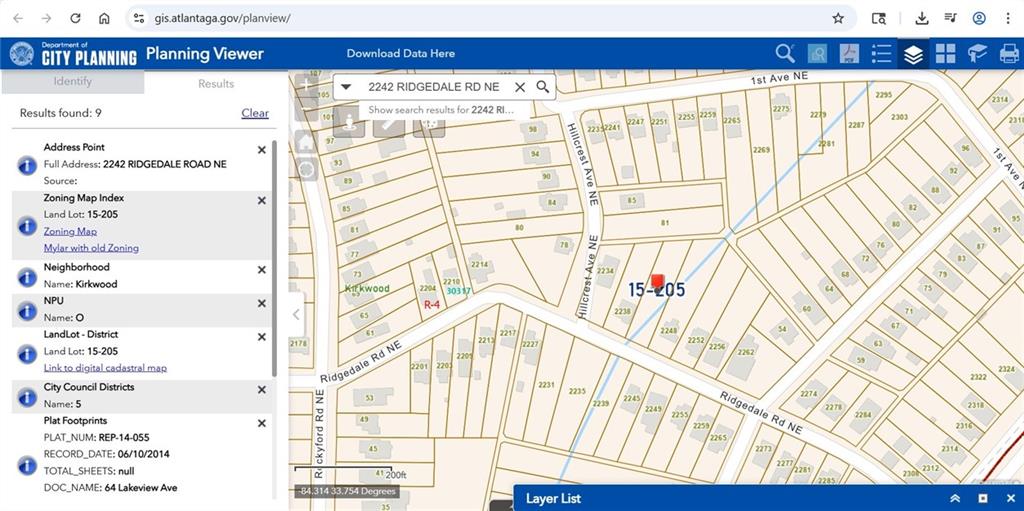Viewport: 1024px width, 511px height.
Task: Open the Zoning Map link
Action: [x=70, y=231]
